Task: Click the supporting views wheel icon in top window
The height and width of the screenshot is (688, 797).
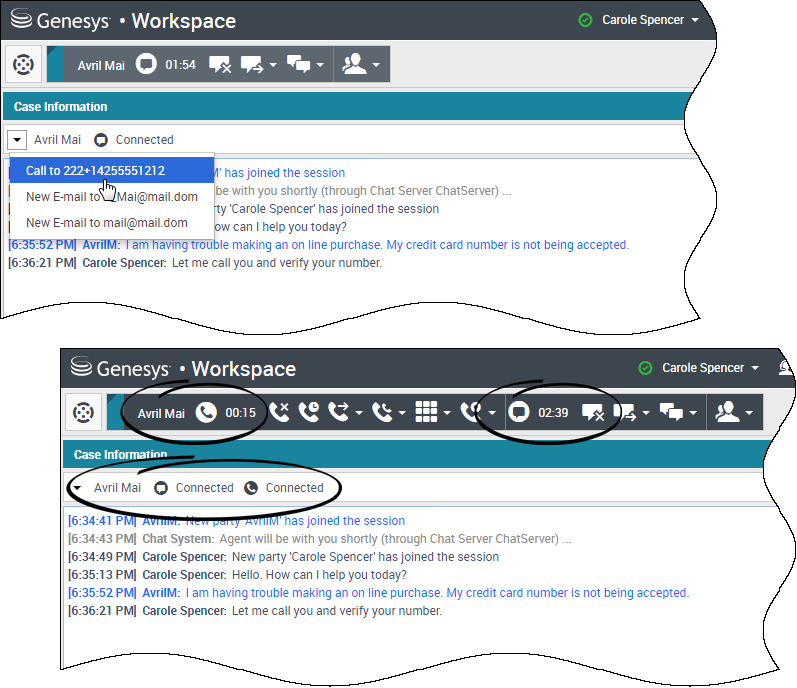Action: (x=23, y=65)
